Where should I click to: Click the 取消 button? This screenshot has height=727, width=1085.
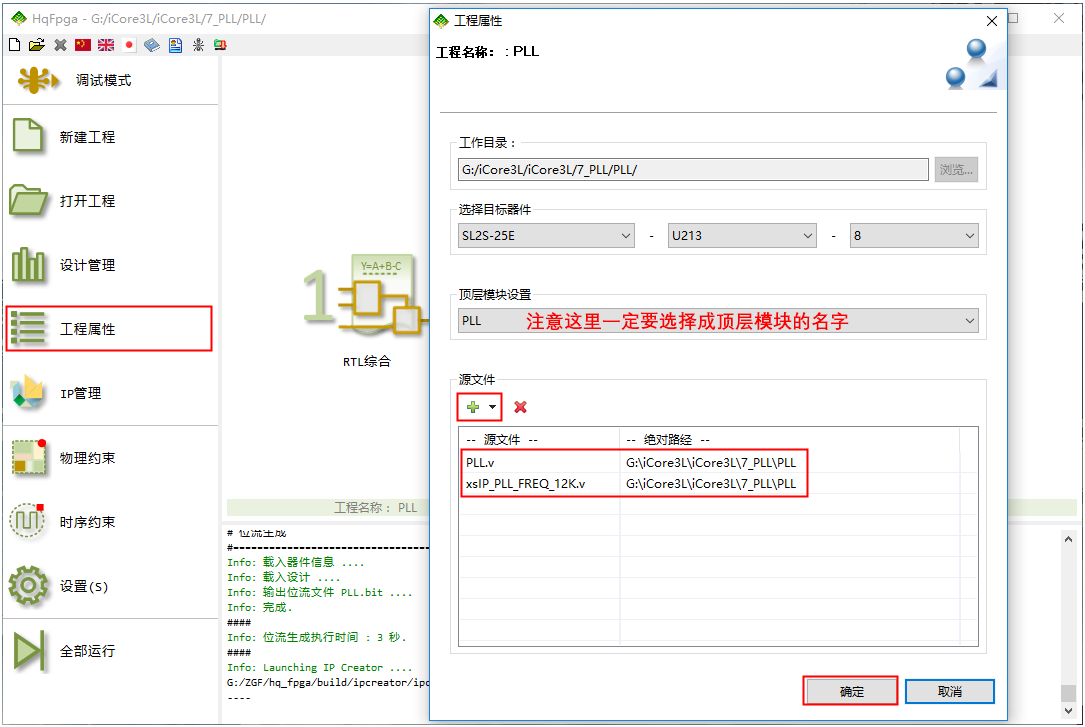click(949, 691)
